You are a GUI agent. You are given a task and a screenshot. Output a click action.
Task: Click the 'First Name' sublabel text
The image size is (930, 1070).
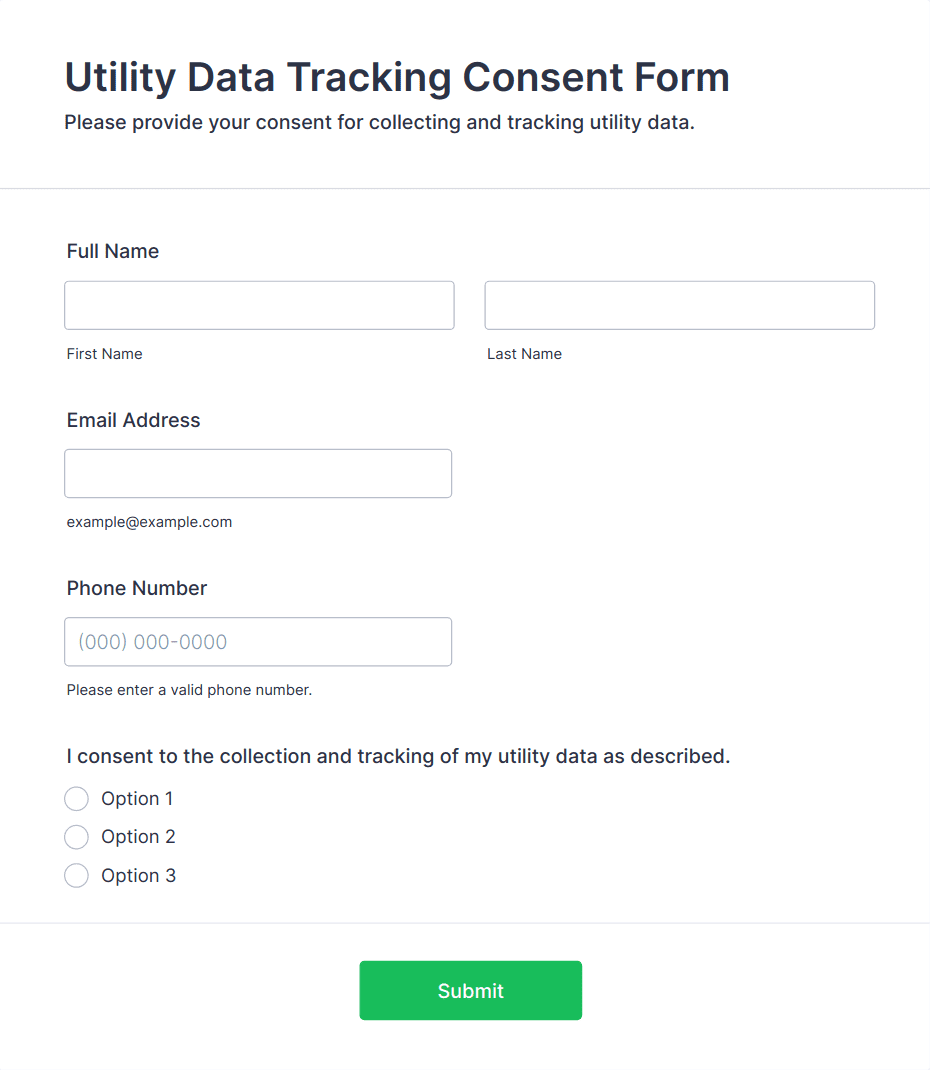coord(105,354)
